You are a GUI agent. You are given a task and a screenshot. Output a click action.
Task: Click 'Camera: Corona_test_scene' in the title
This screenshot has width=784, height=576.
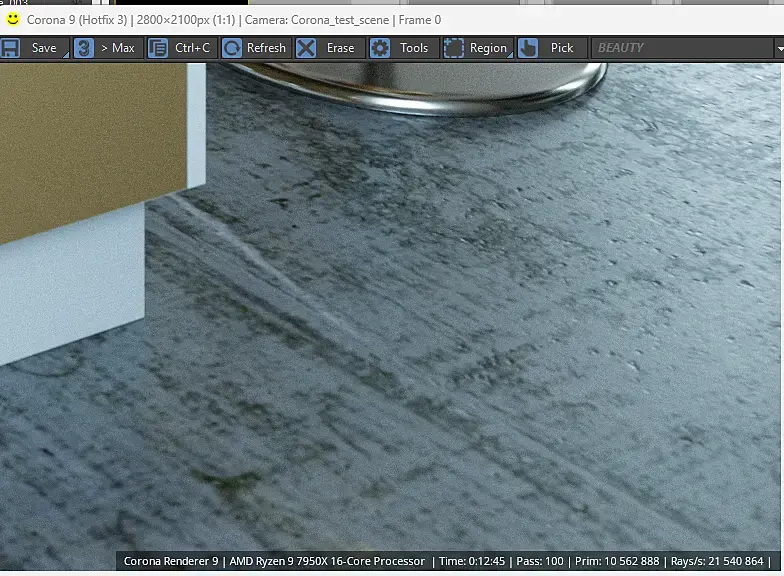316,20
